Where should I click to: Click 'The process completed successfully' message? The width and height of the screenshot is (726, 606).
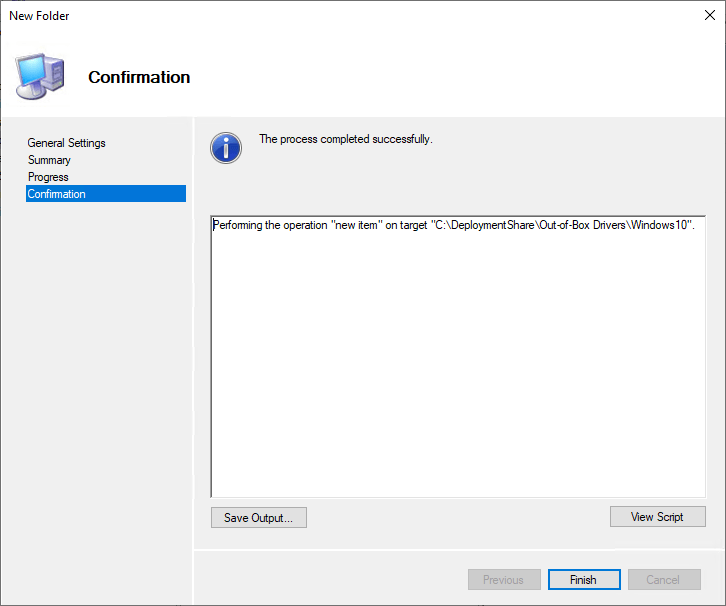[345, 139]
